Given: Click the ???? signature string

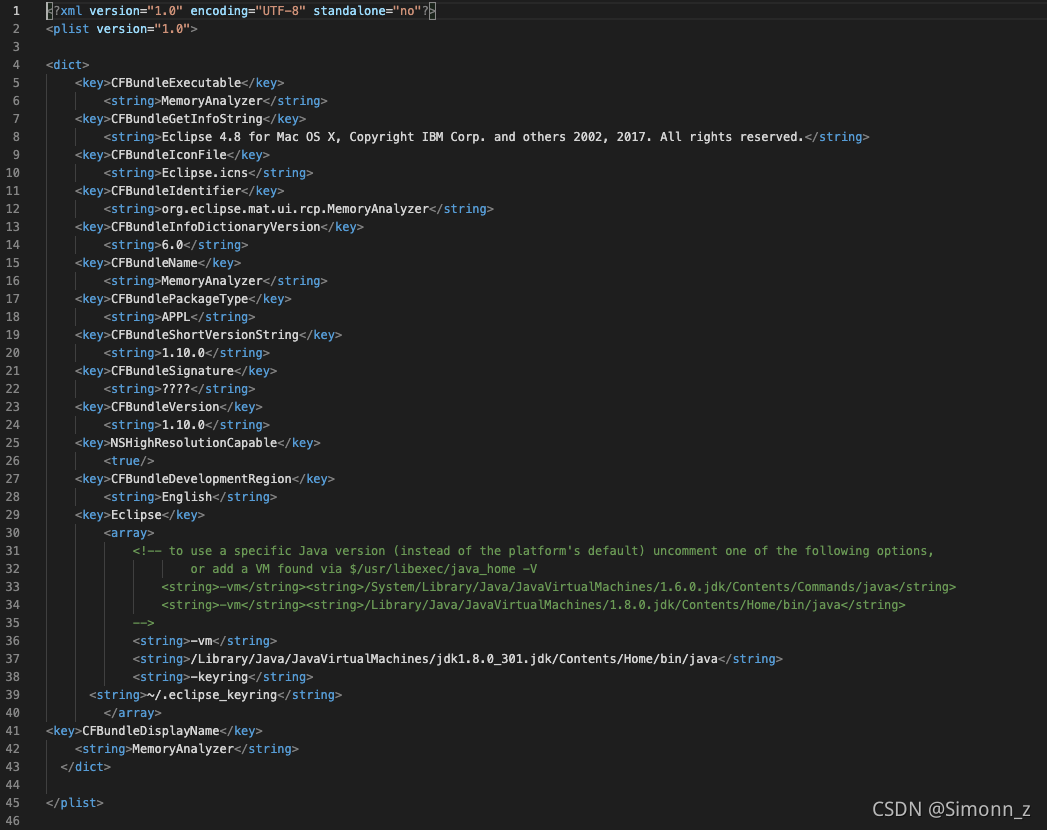Looking at the screenshot, I should [176, 389].
